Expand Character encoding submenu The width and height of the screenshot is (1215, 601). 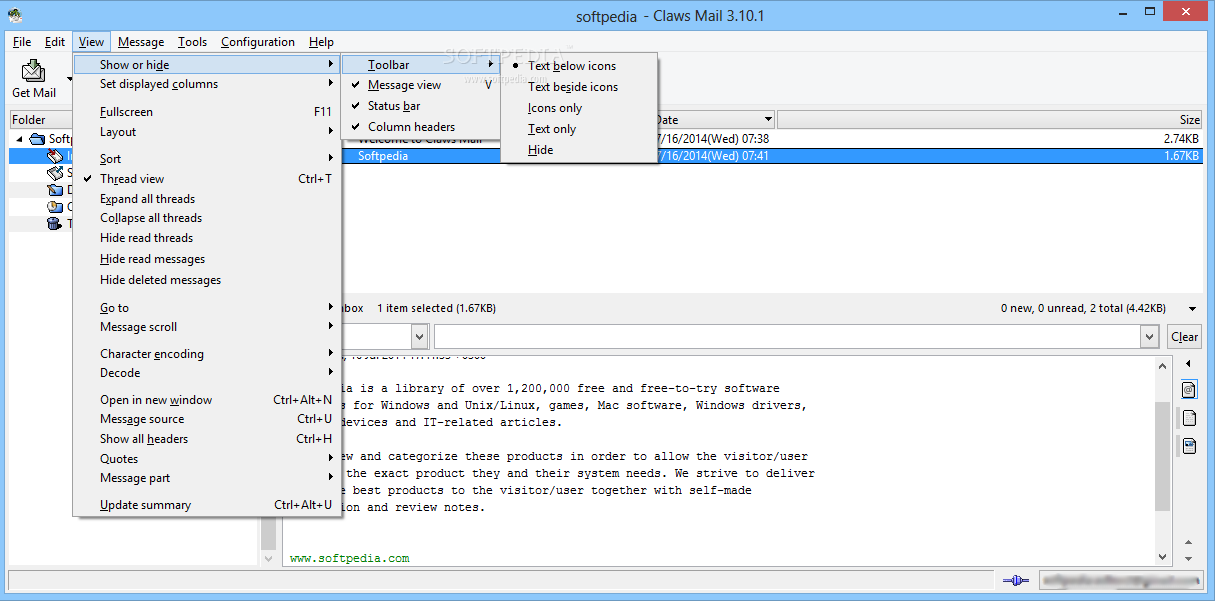coord(208,354)
